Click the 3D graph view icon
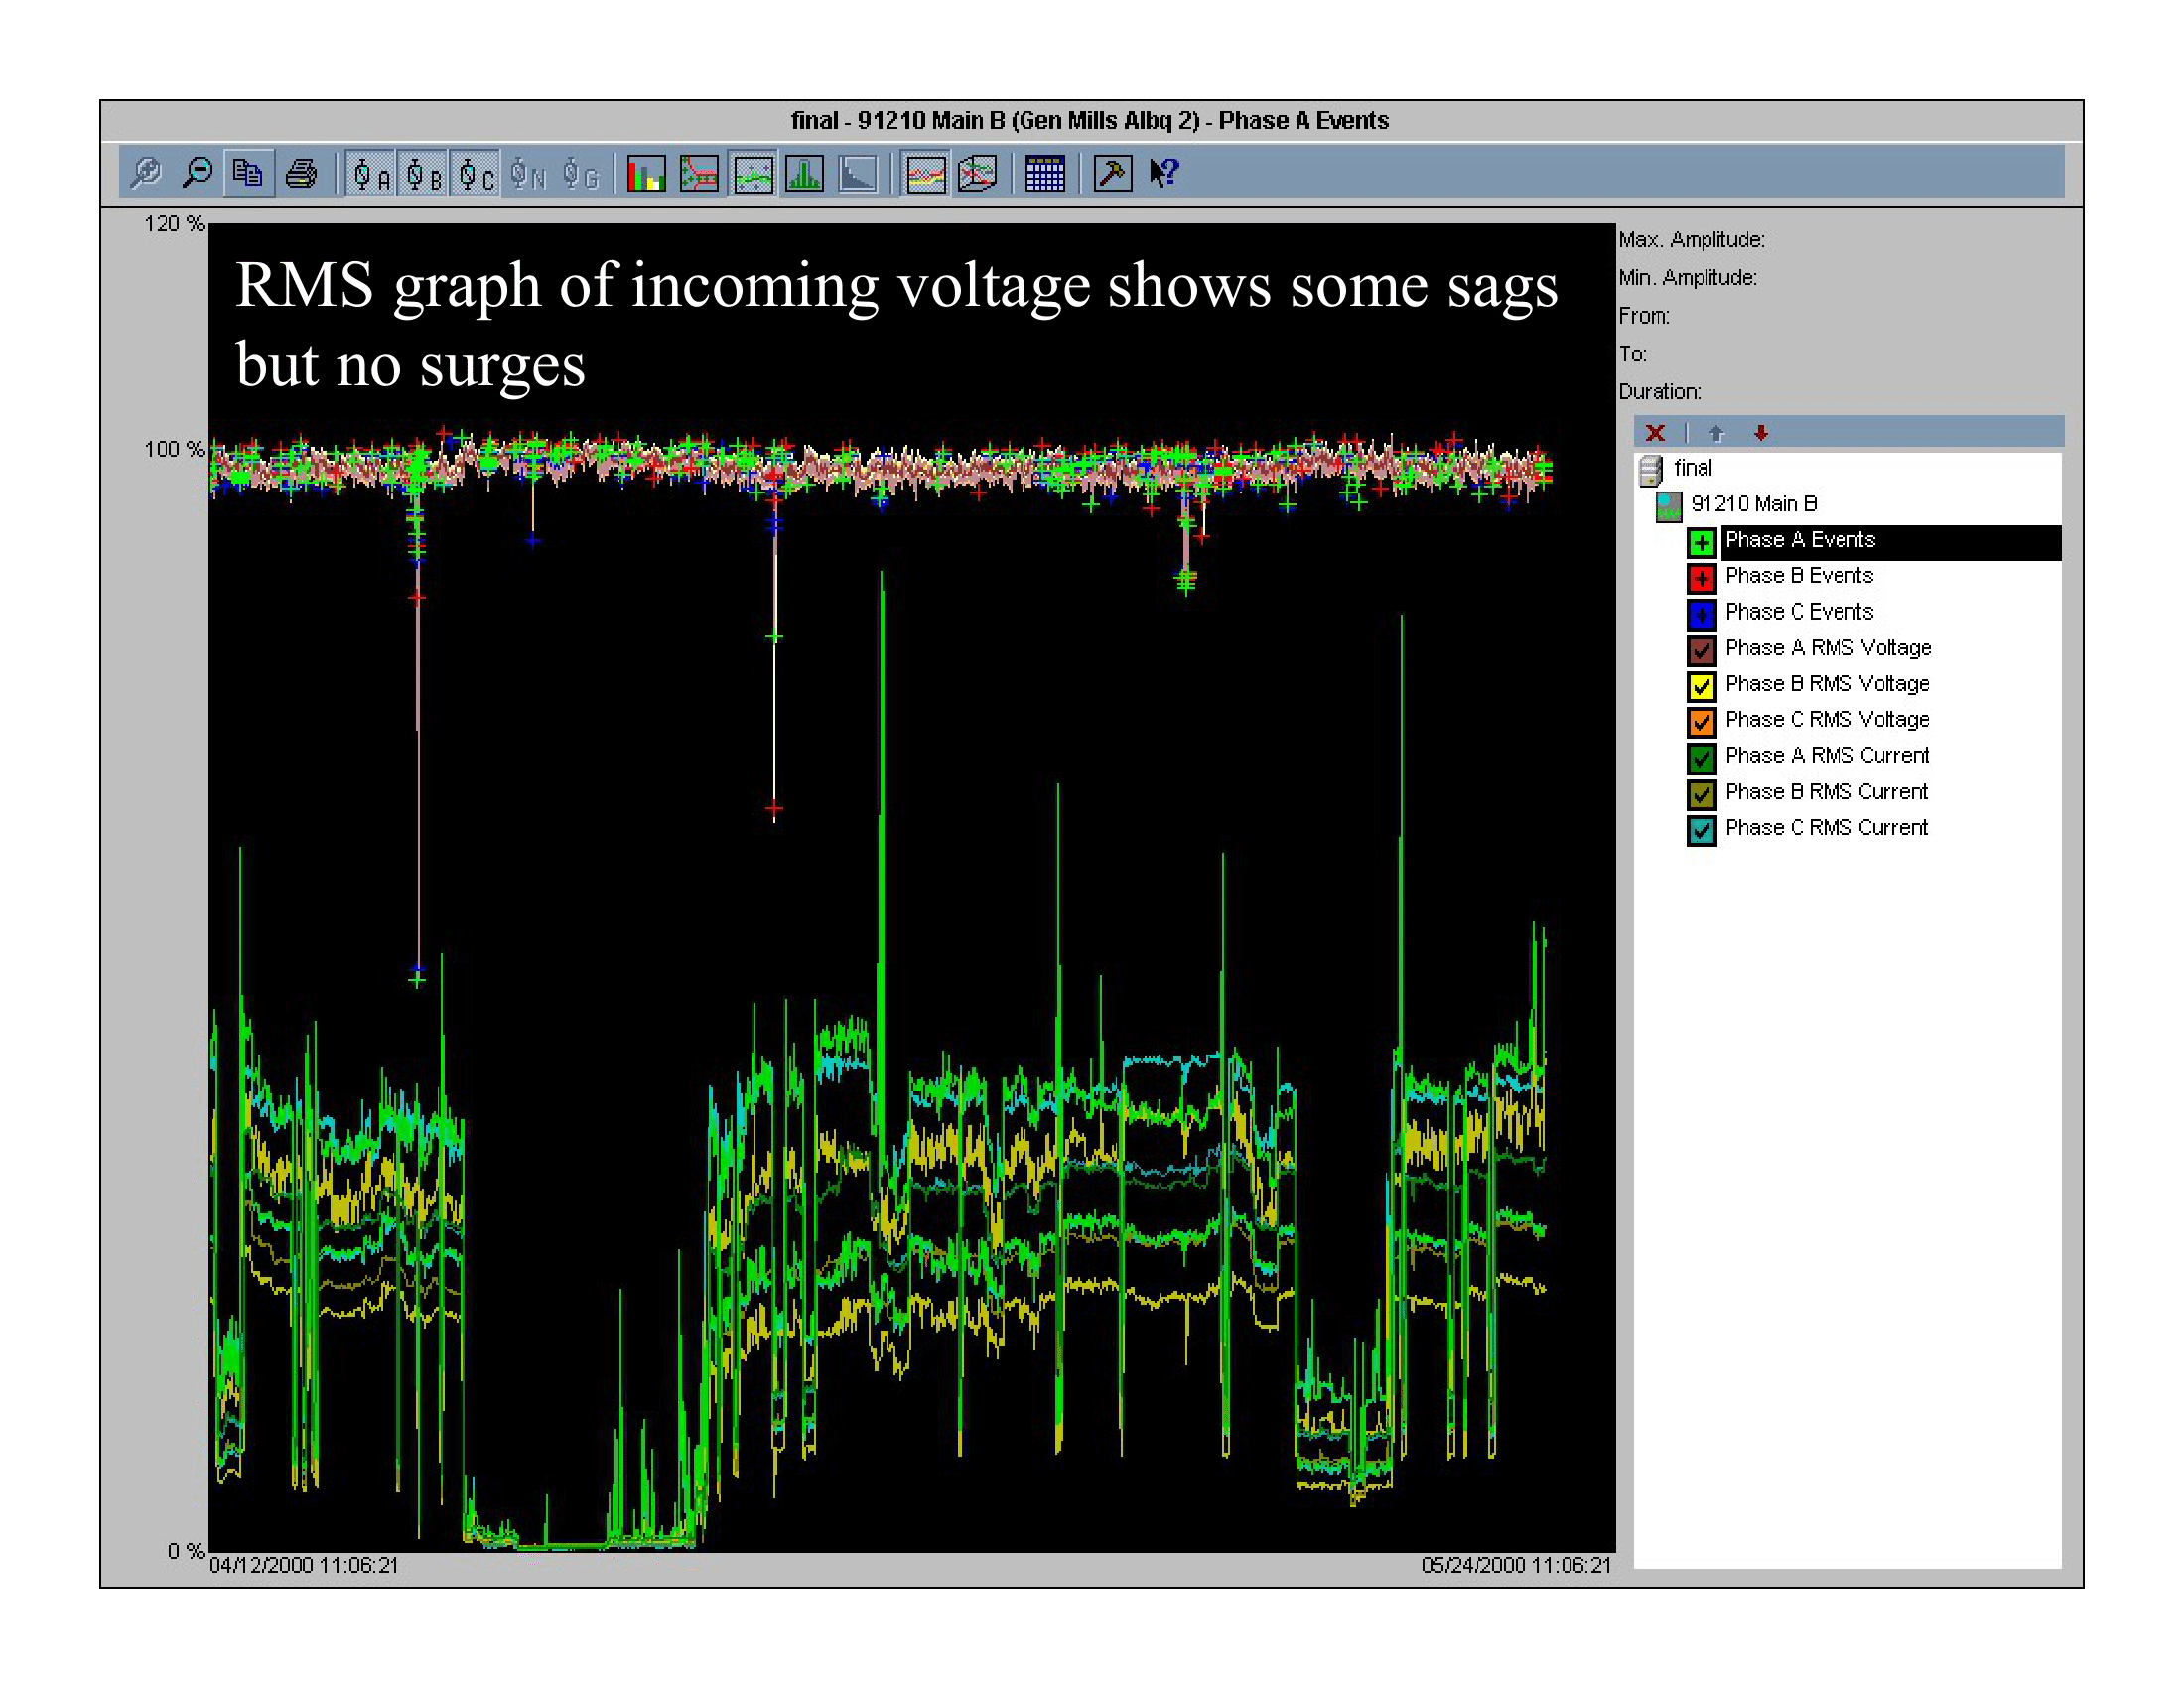Image resolution: width=2184 pixels, height=1688 pixels. point(977,174)
